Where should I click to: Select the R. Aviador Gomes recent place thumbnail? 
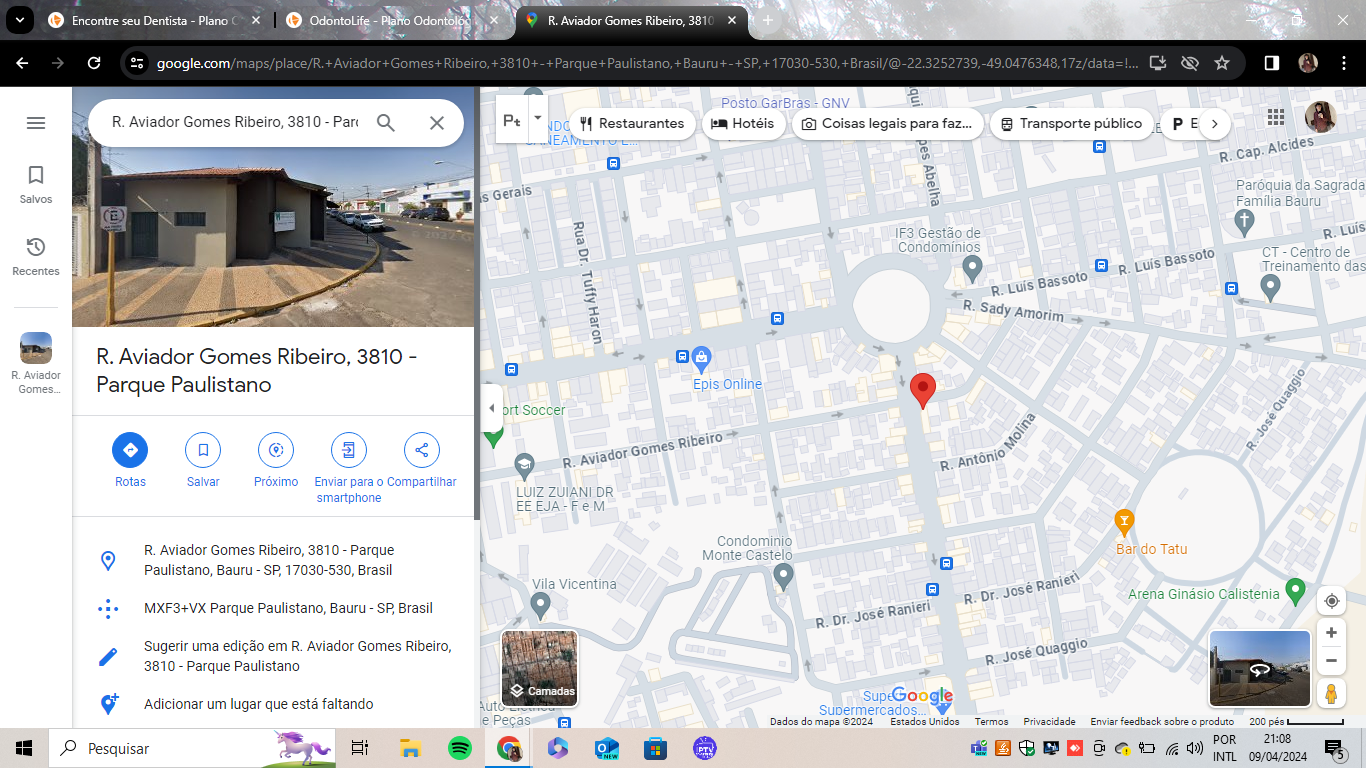pyautogui.click(x=36, y=363)
